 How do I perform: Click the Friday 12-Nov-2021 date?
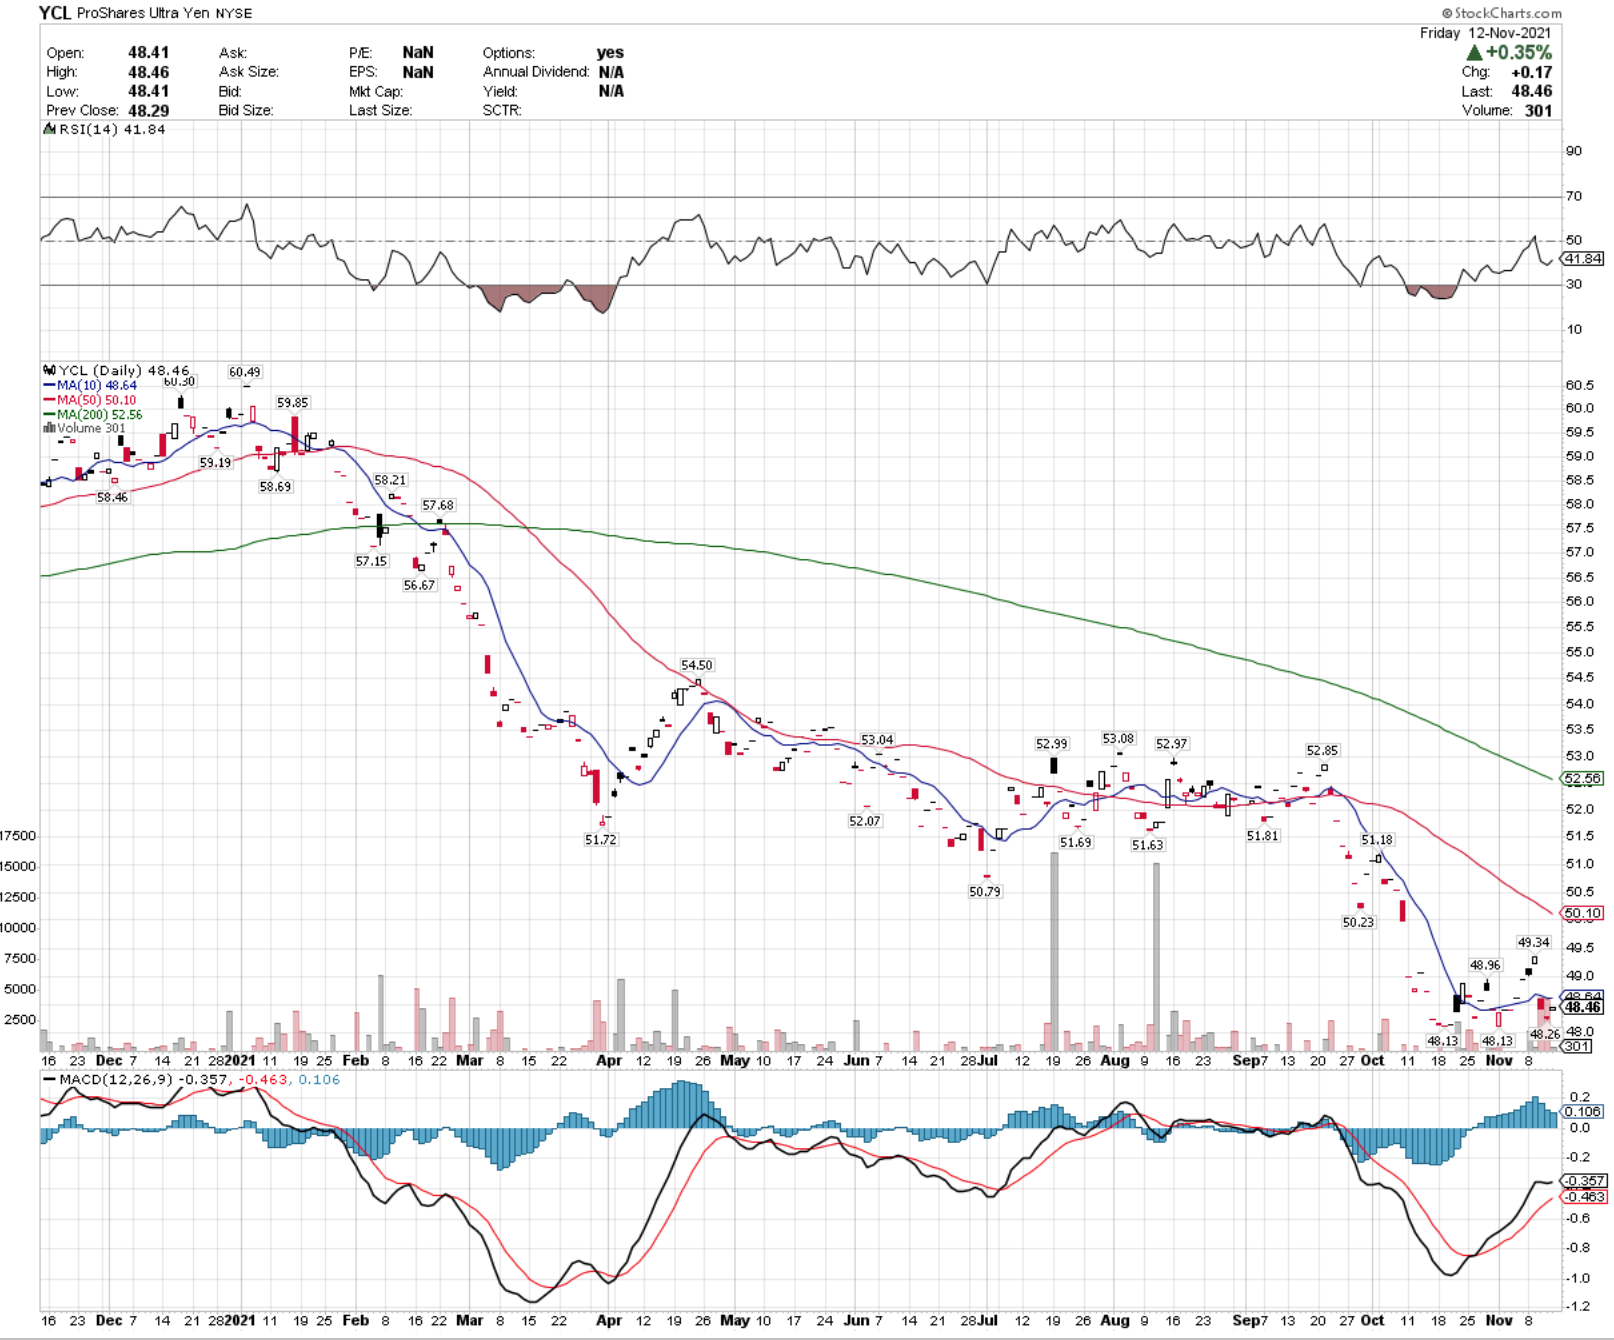pos(1485,33)
